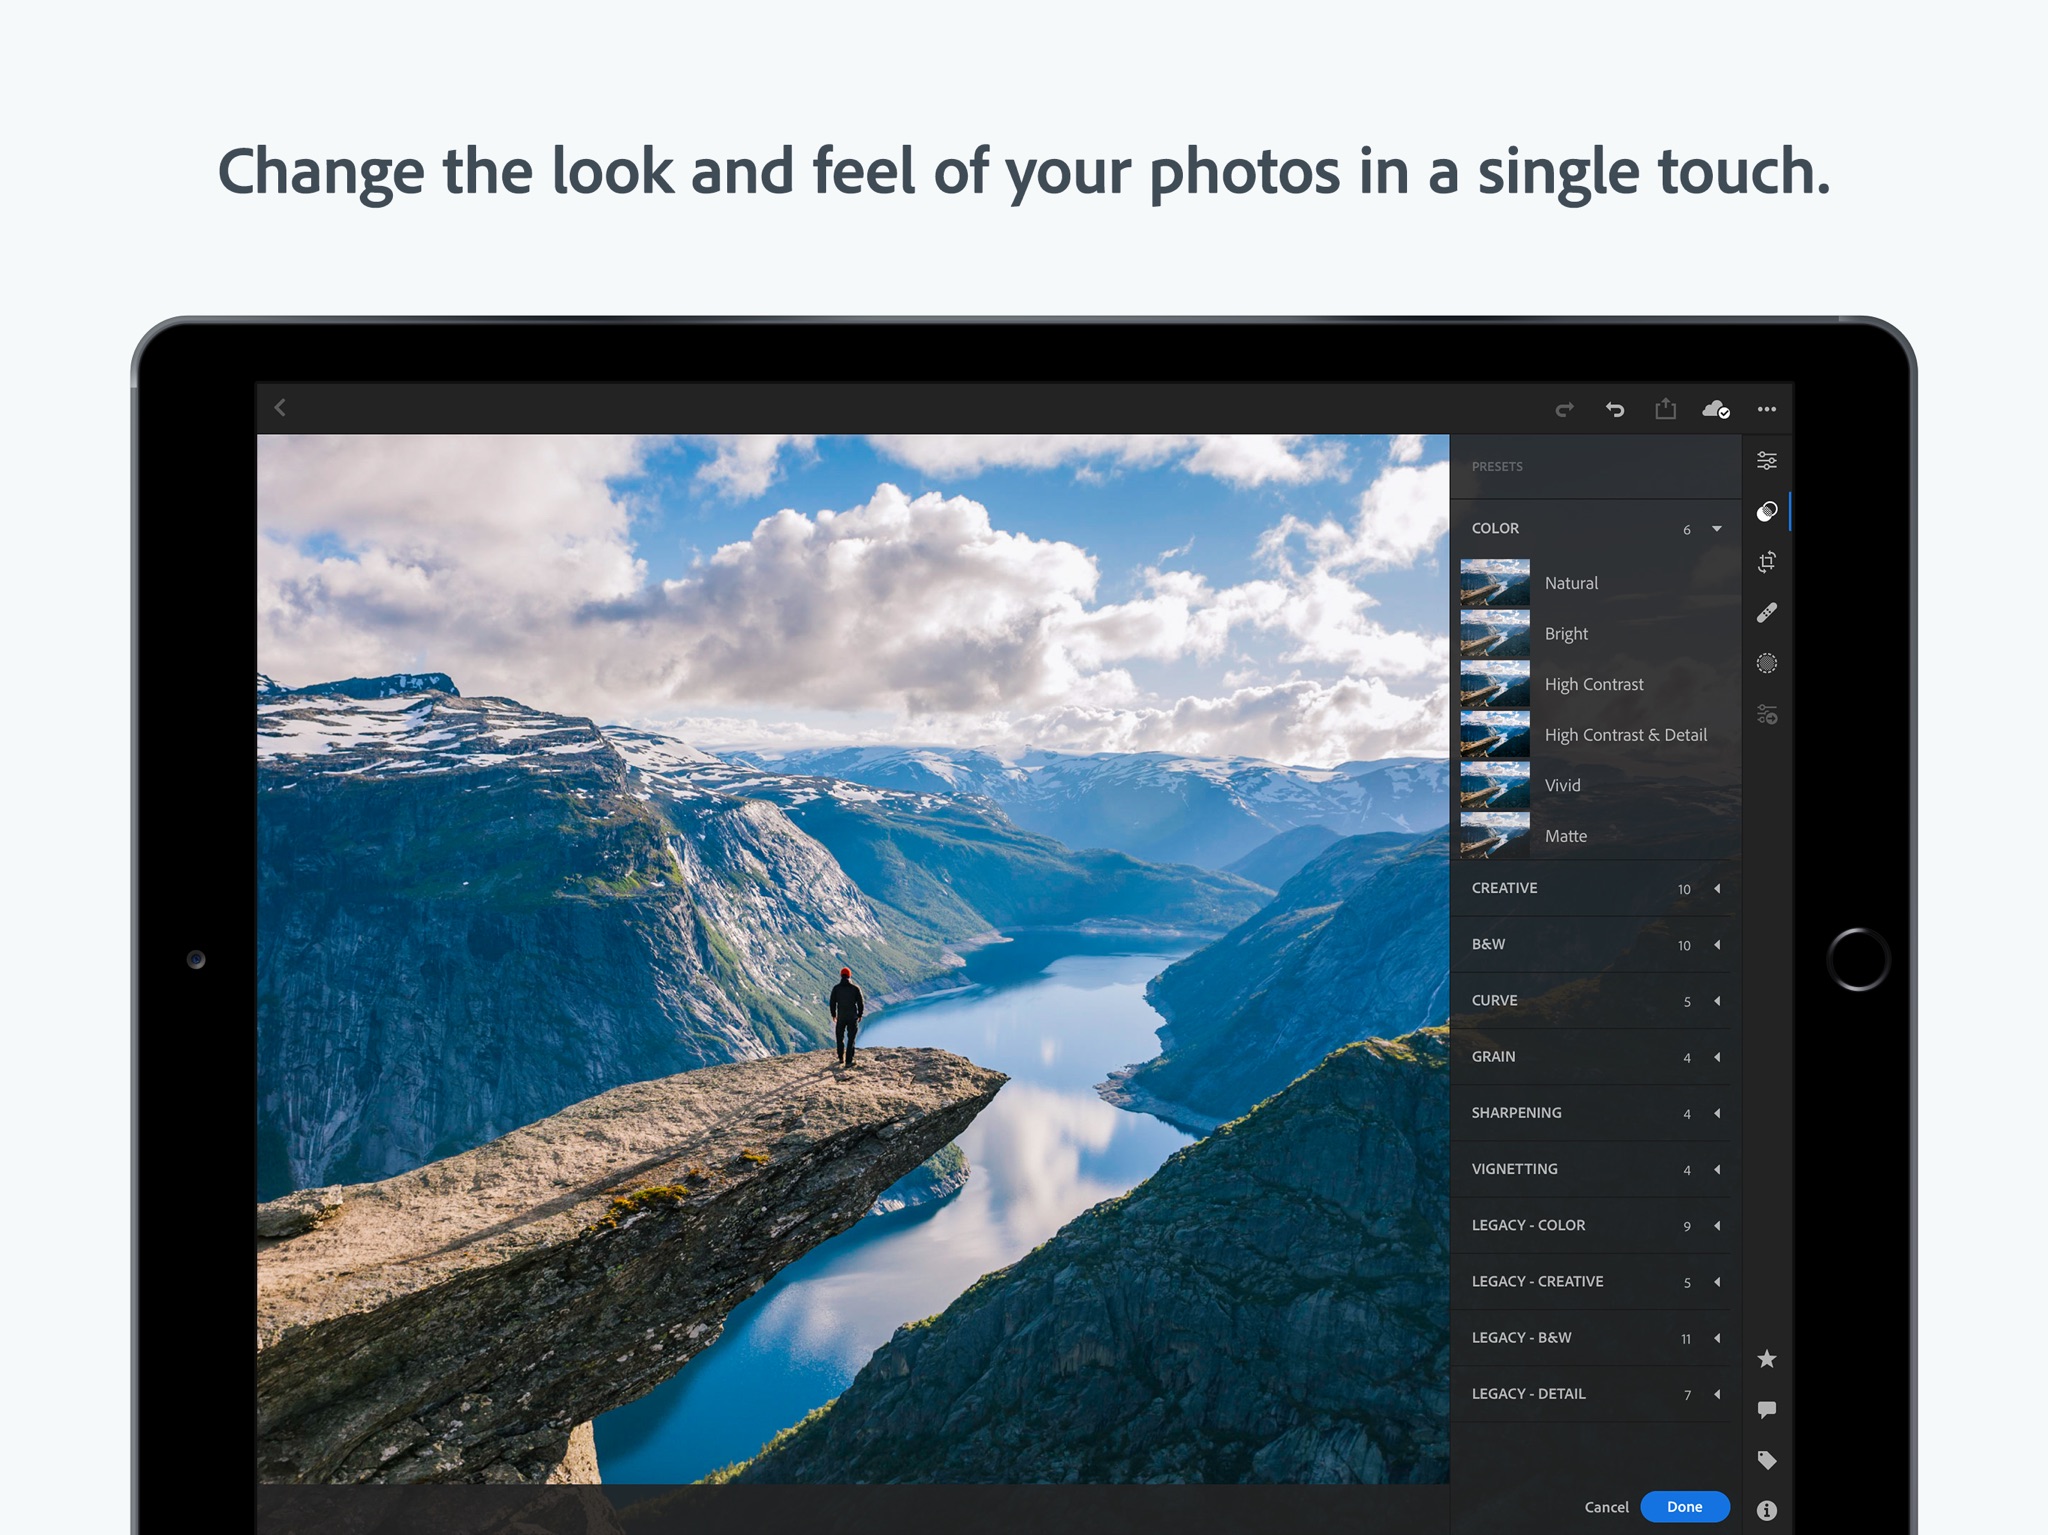Open the star rating panel
Image resolution: width=2048 pixels, height=1535 pixels.
[x=1767, y=1359]
